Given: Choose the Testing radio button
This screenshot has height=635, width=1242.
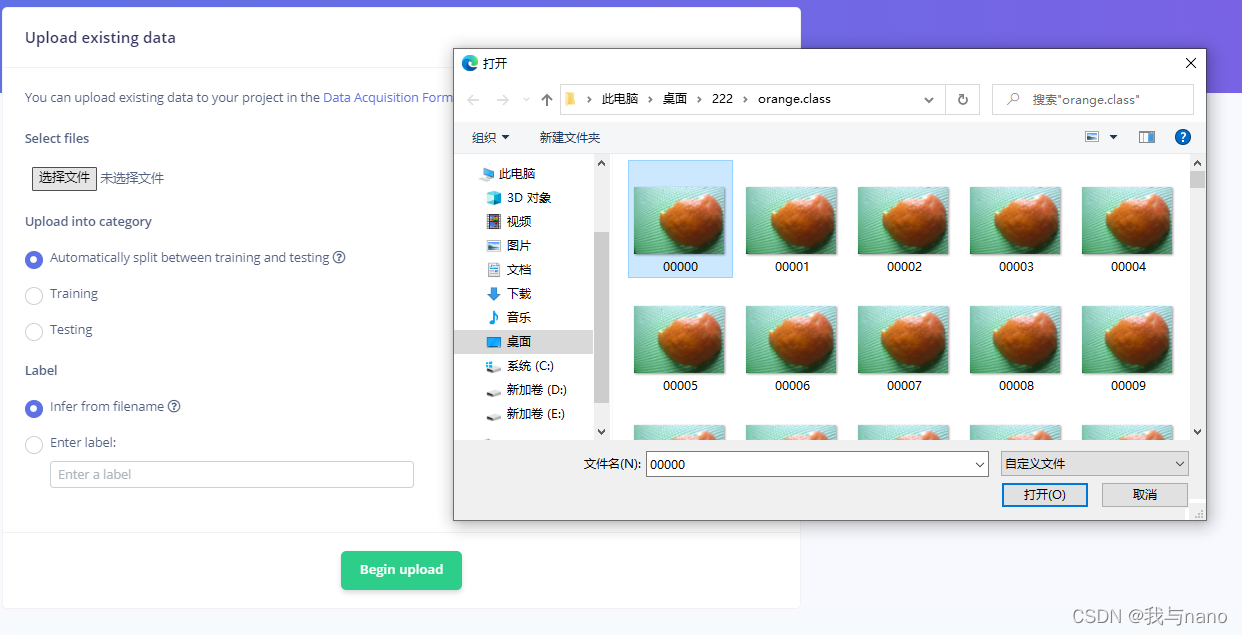Looking at the screenshot, I should click(33, 330).
